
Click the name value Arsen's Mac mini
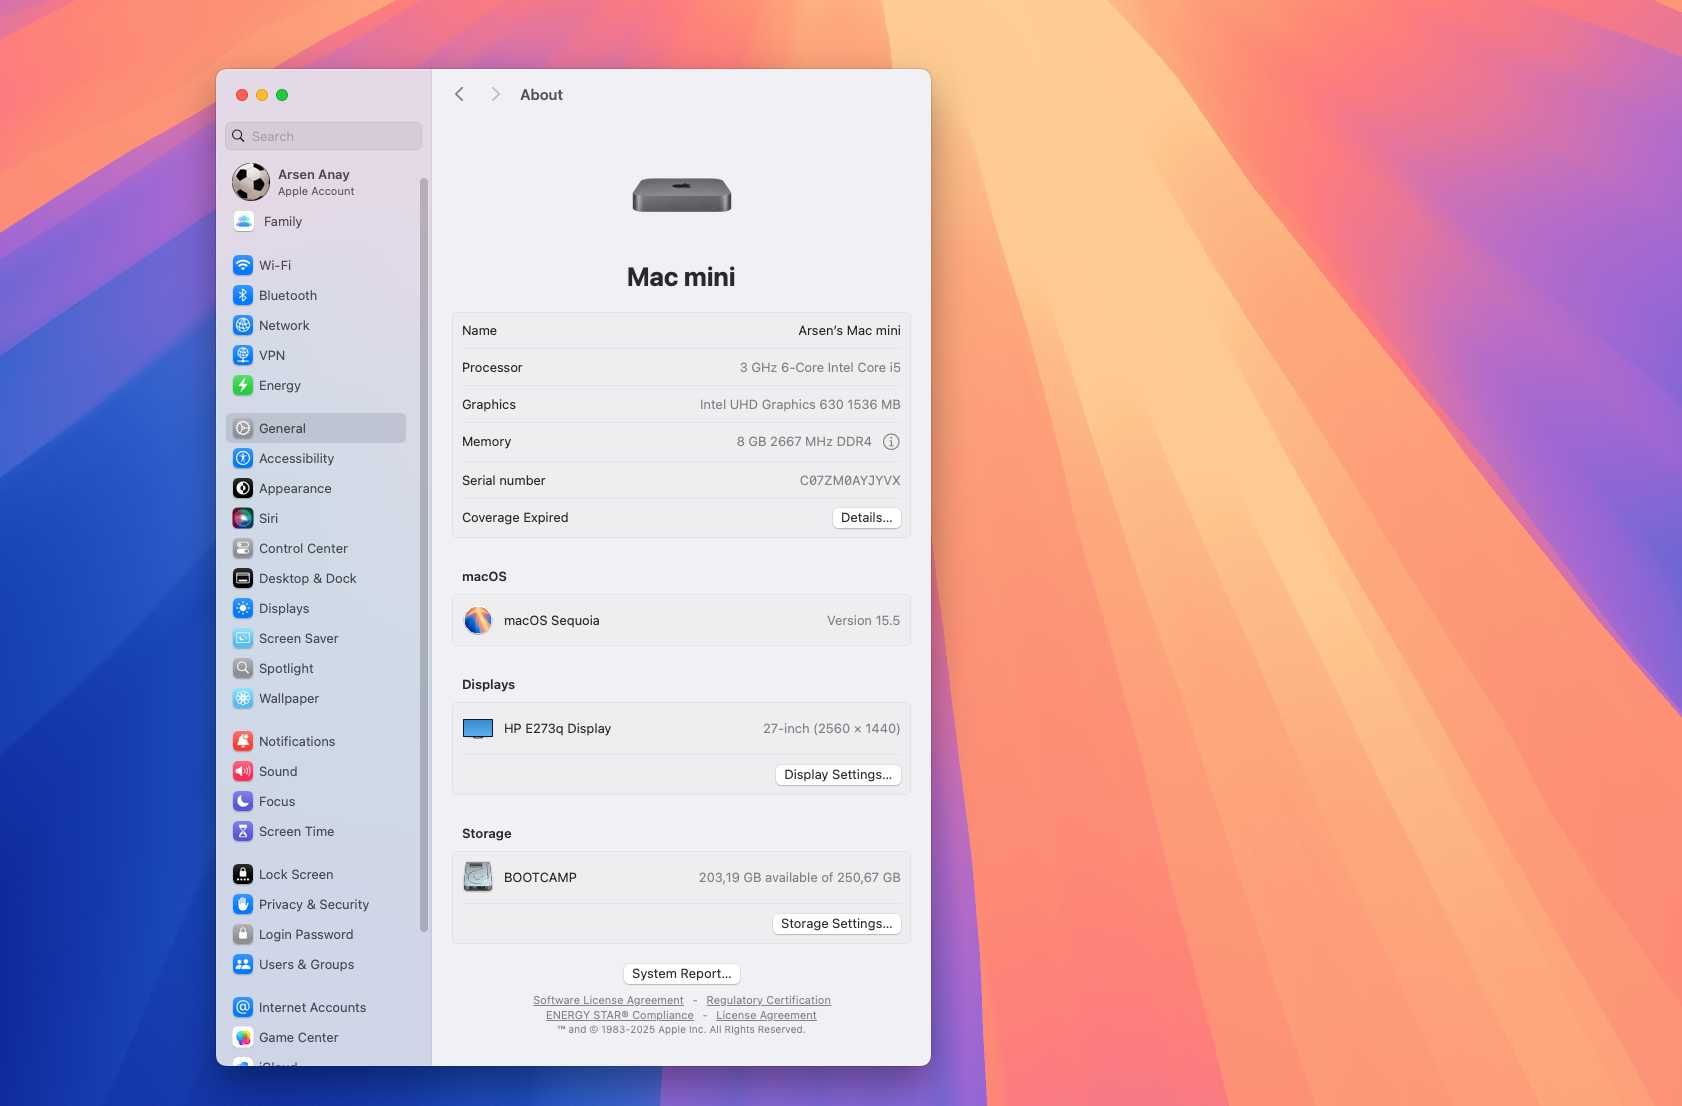click(849, 330)
